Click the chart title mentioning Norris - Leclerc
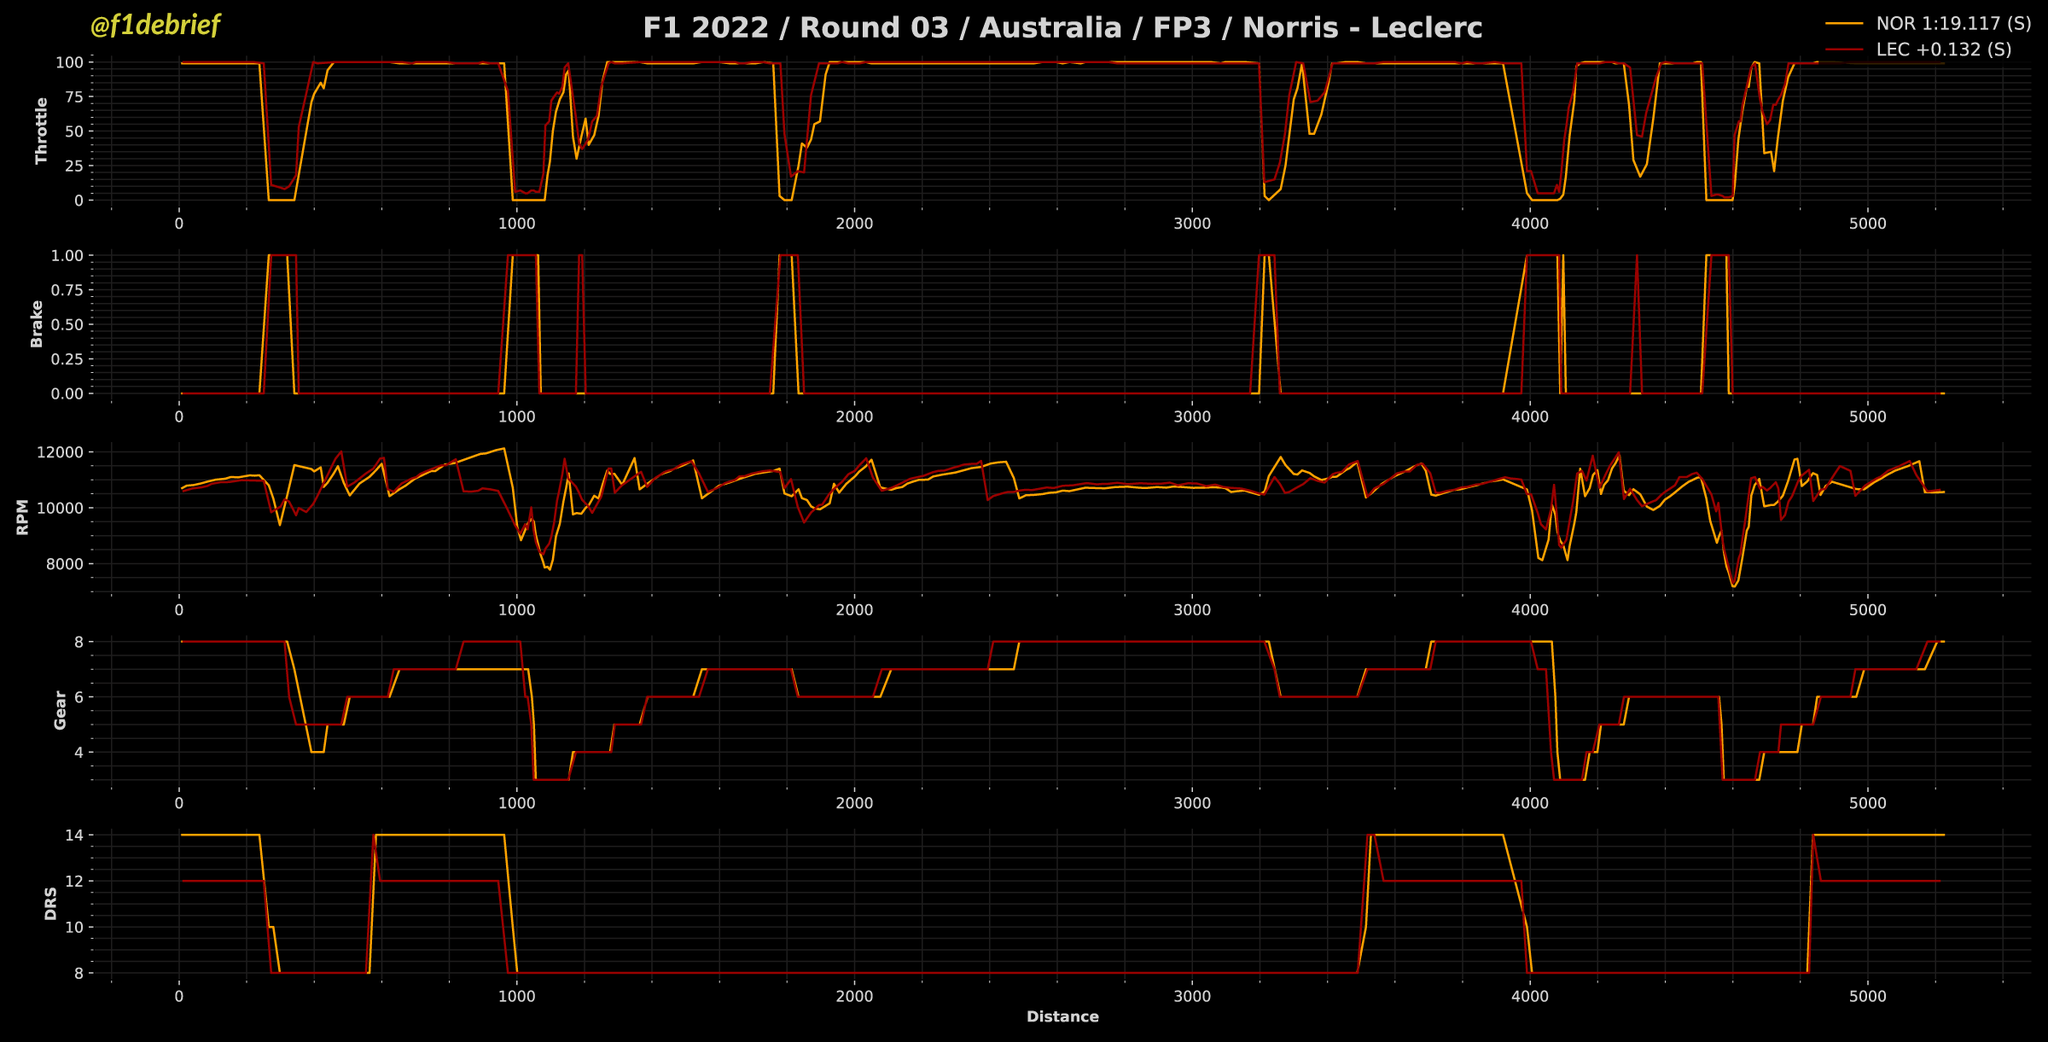This screenshot has height=1042, width=2048. point(1062,28)
